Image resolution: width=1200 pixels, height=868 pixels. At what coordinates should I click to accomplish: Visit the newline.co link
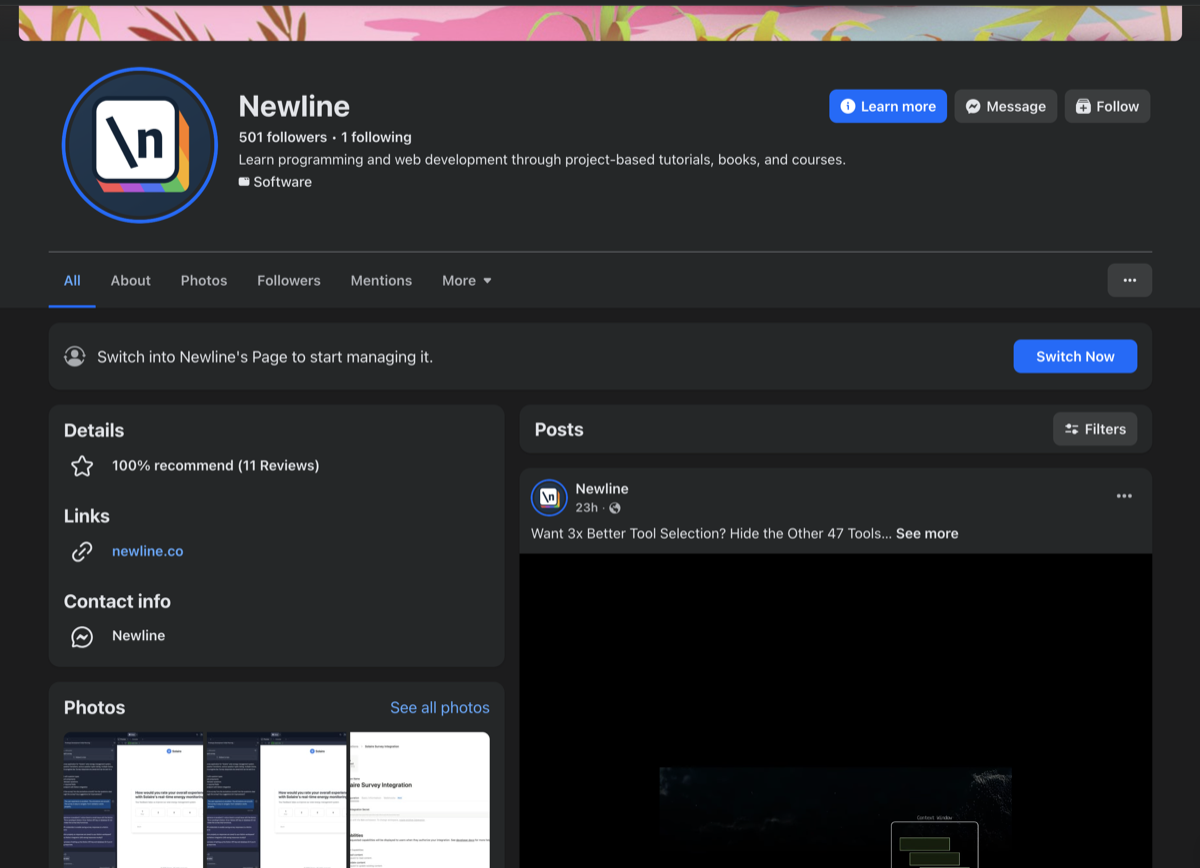coord(147,551)
